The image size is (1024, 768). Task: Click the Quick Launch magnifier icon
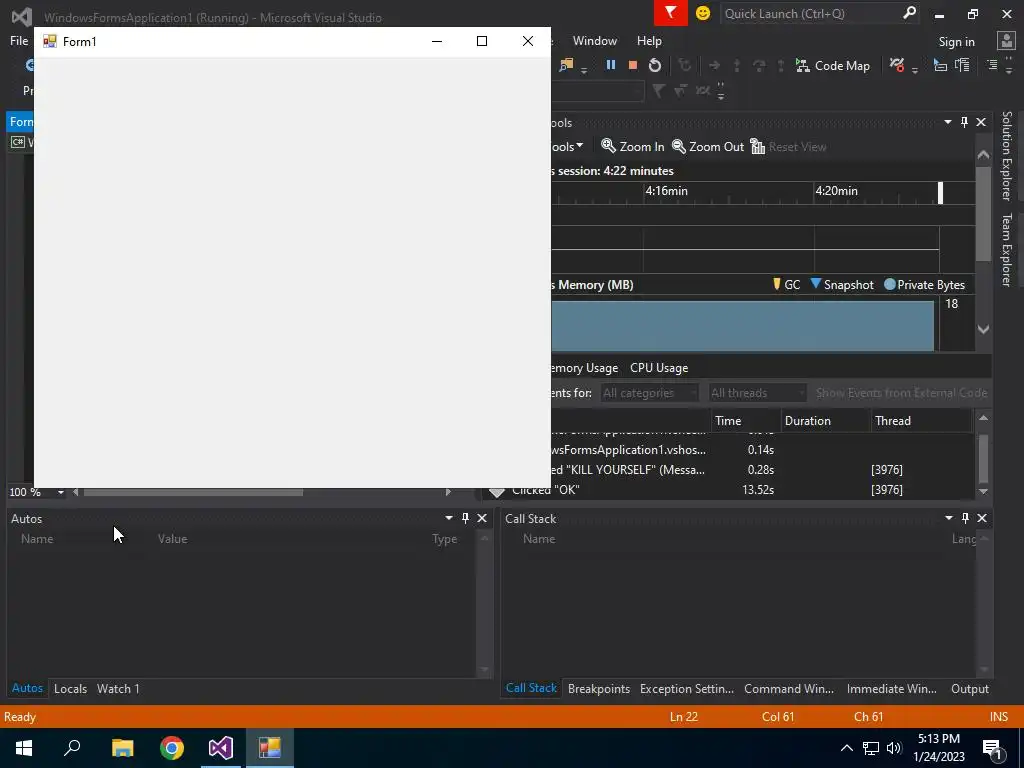coord(909,13)
